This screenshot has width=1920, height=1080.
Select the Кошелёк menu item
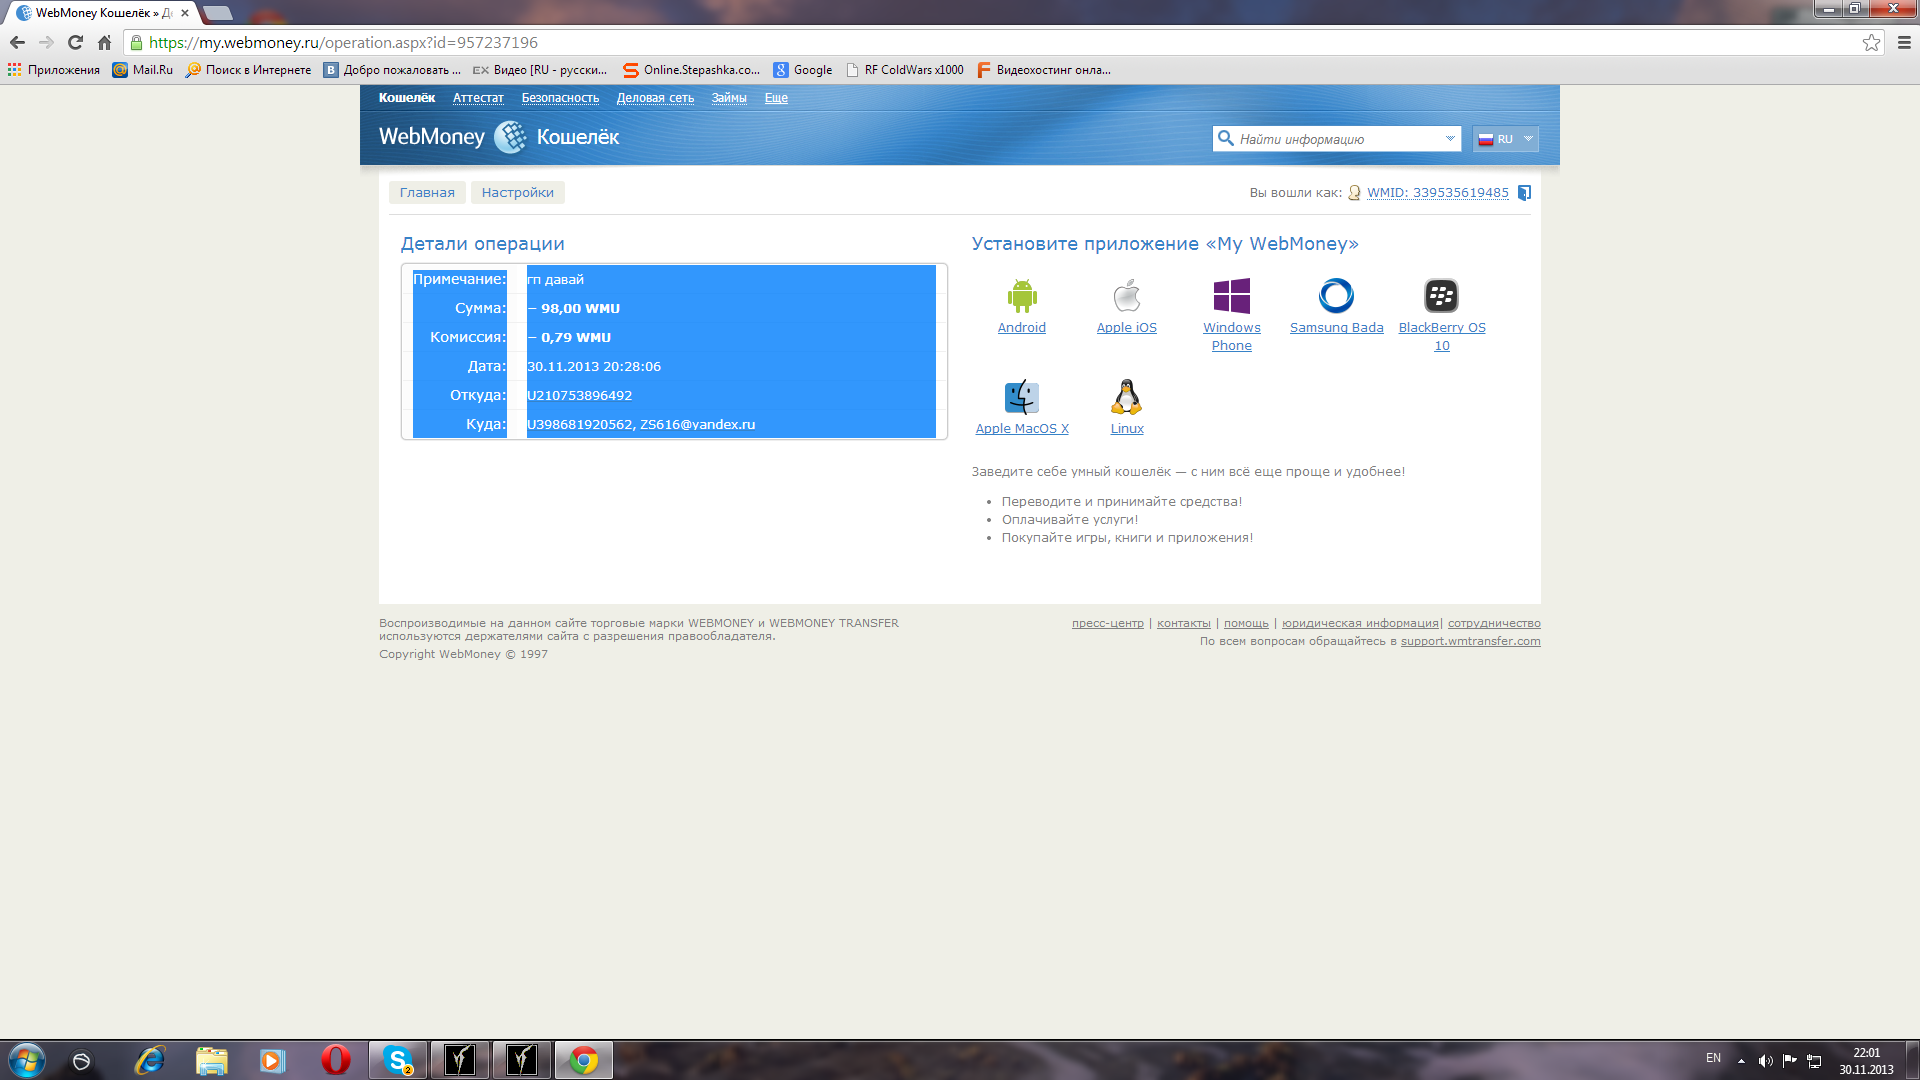coord(407,98)
